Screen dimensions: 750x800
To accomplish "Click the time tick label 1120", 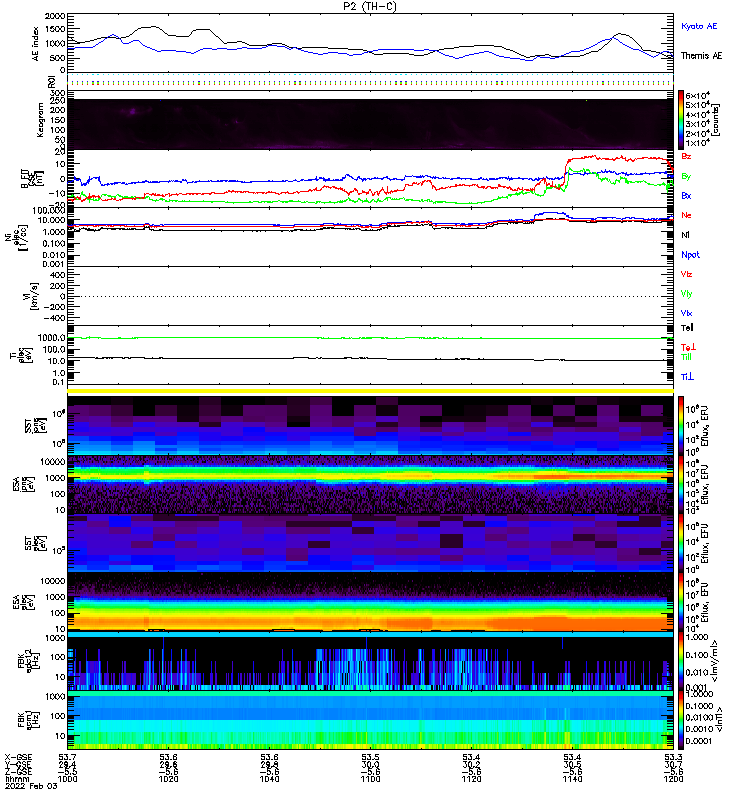I will tap(471, 779).
